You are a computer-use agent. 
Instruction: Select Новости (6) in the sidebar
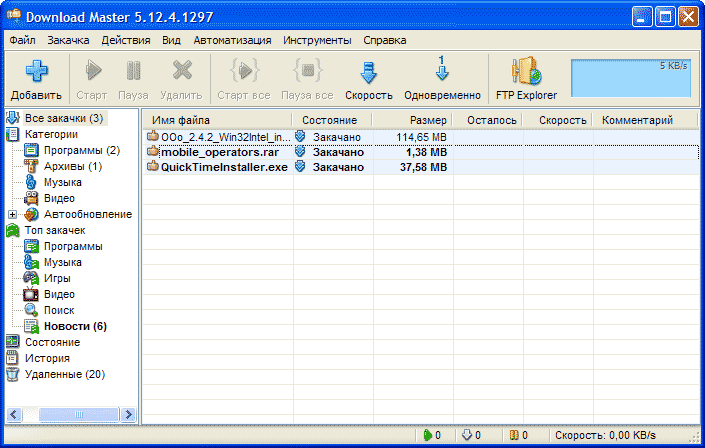pos(75,326)
